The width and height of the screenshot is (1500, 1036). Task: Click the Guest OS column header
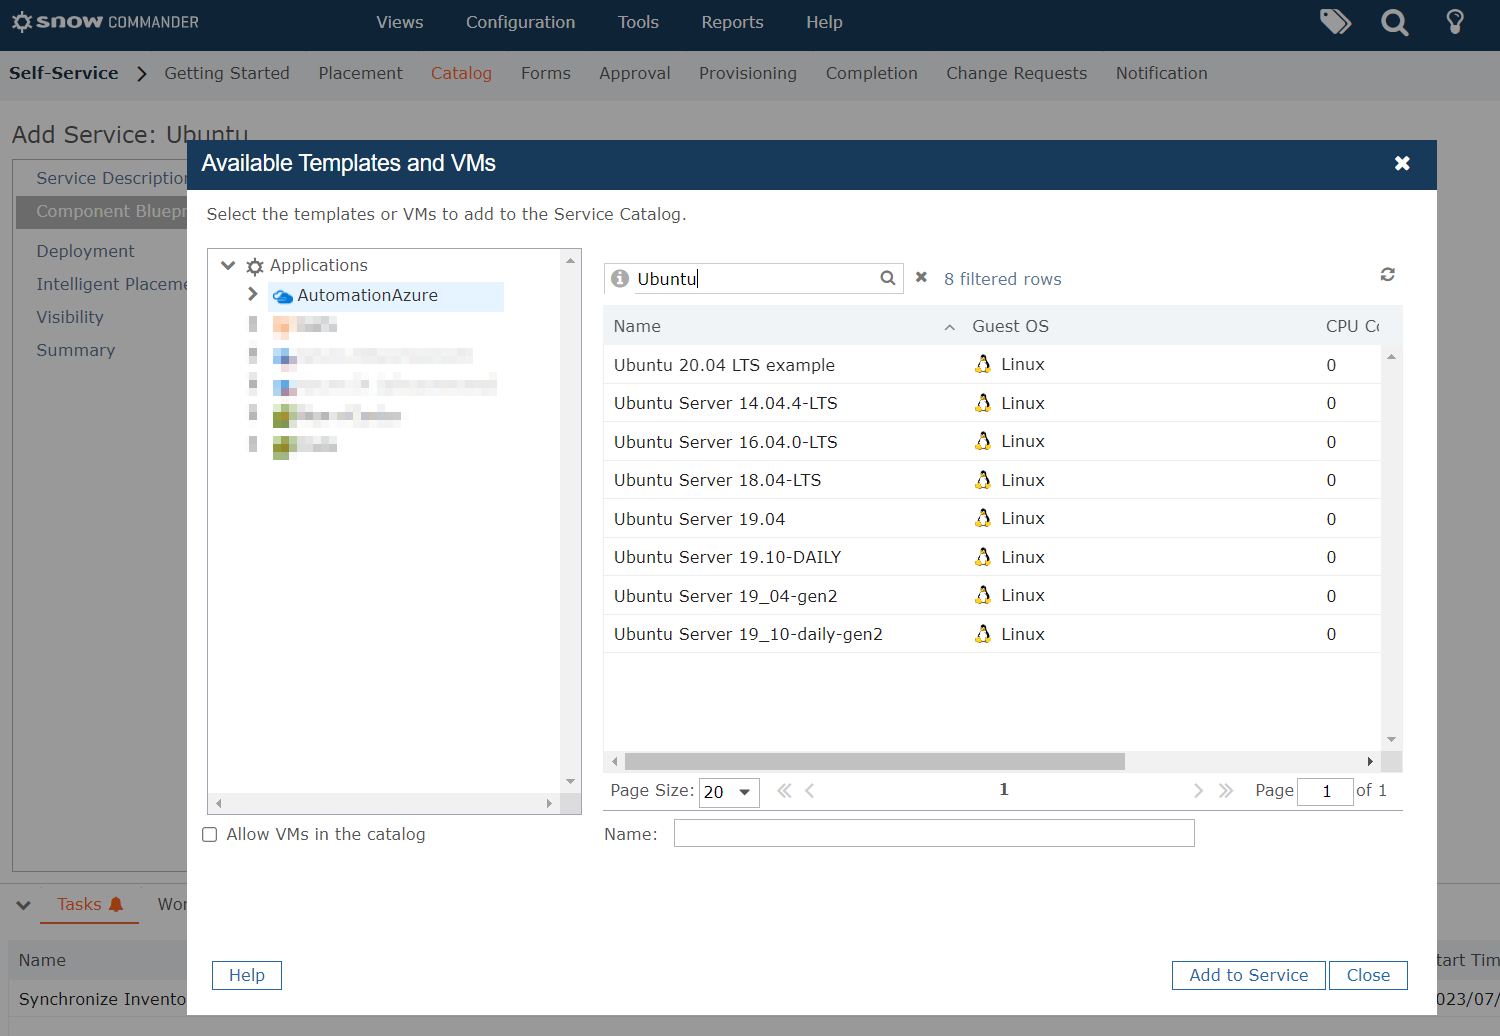[x=1011, y=326]
